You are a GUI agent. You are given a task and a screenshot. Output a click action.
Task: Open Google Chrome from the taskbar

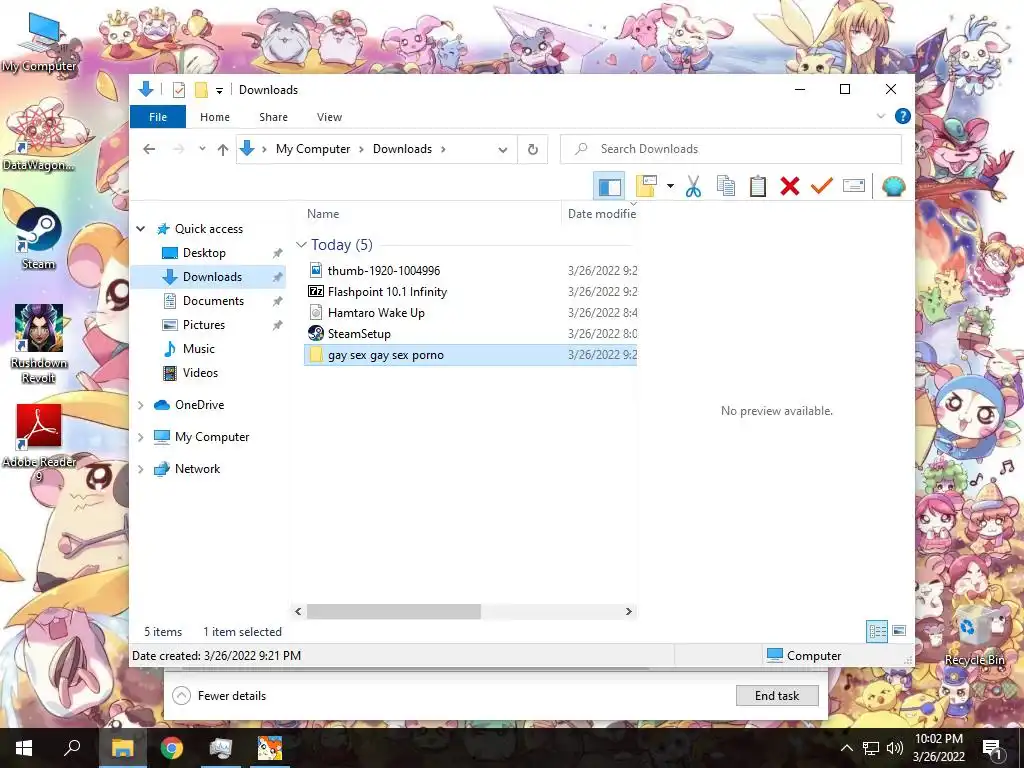click(x=172, y=748)
